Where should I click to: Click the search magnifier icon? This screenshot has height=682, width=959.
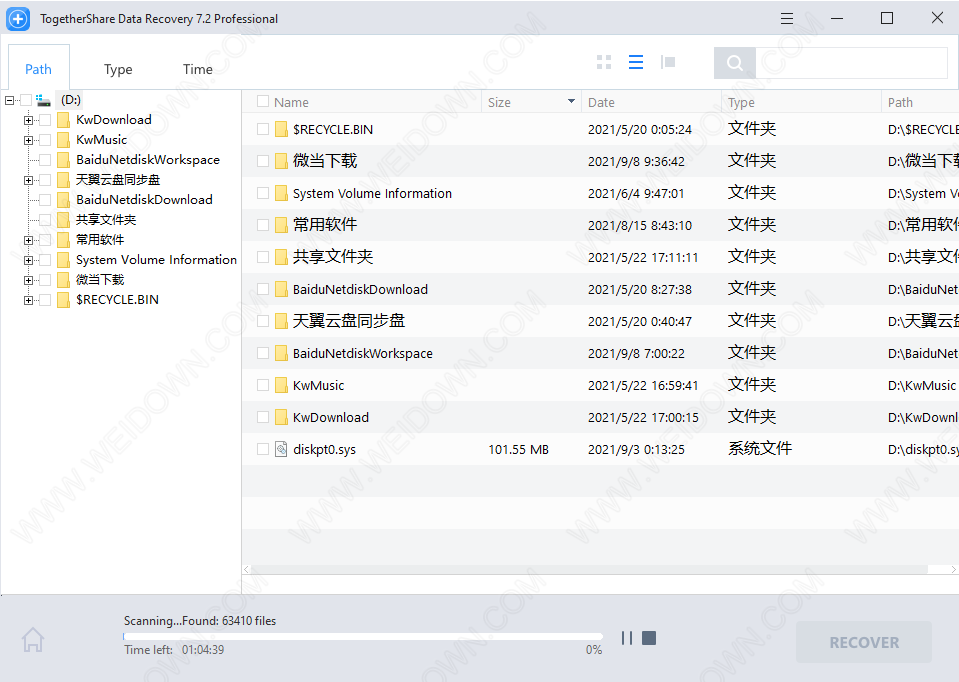735,62
